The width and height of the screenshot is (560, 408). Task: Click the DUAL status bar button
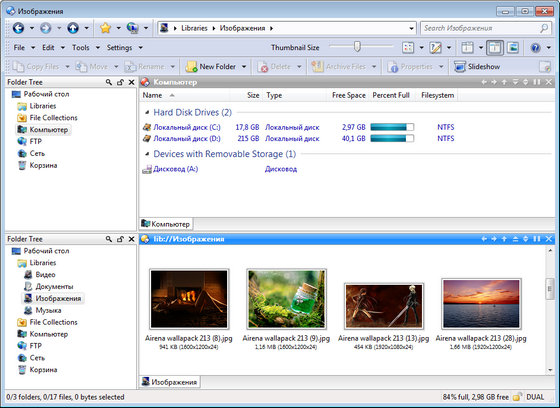(535, 397)
